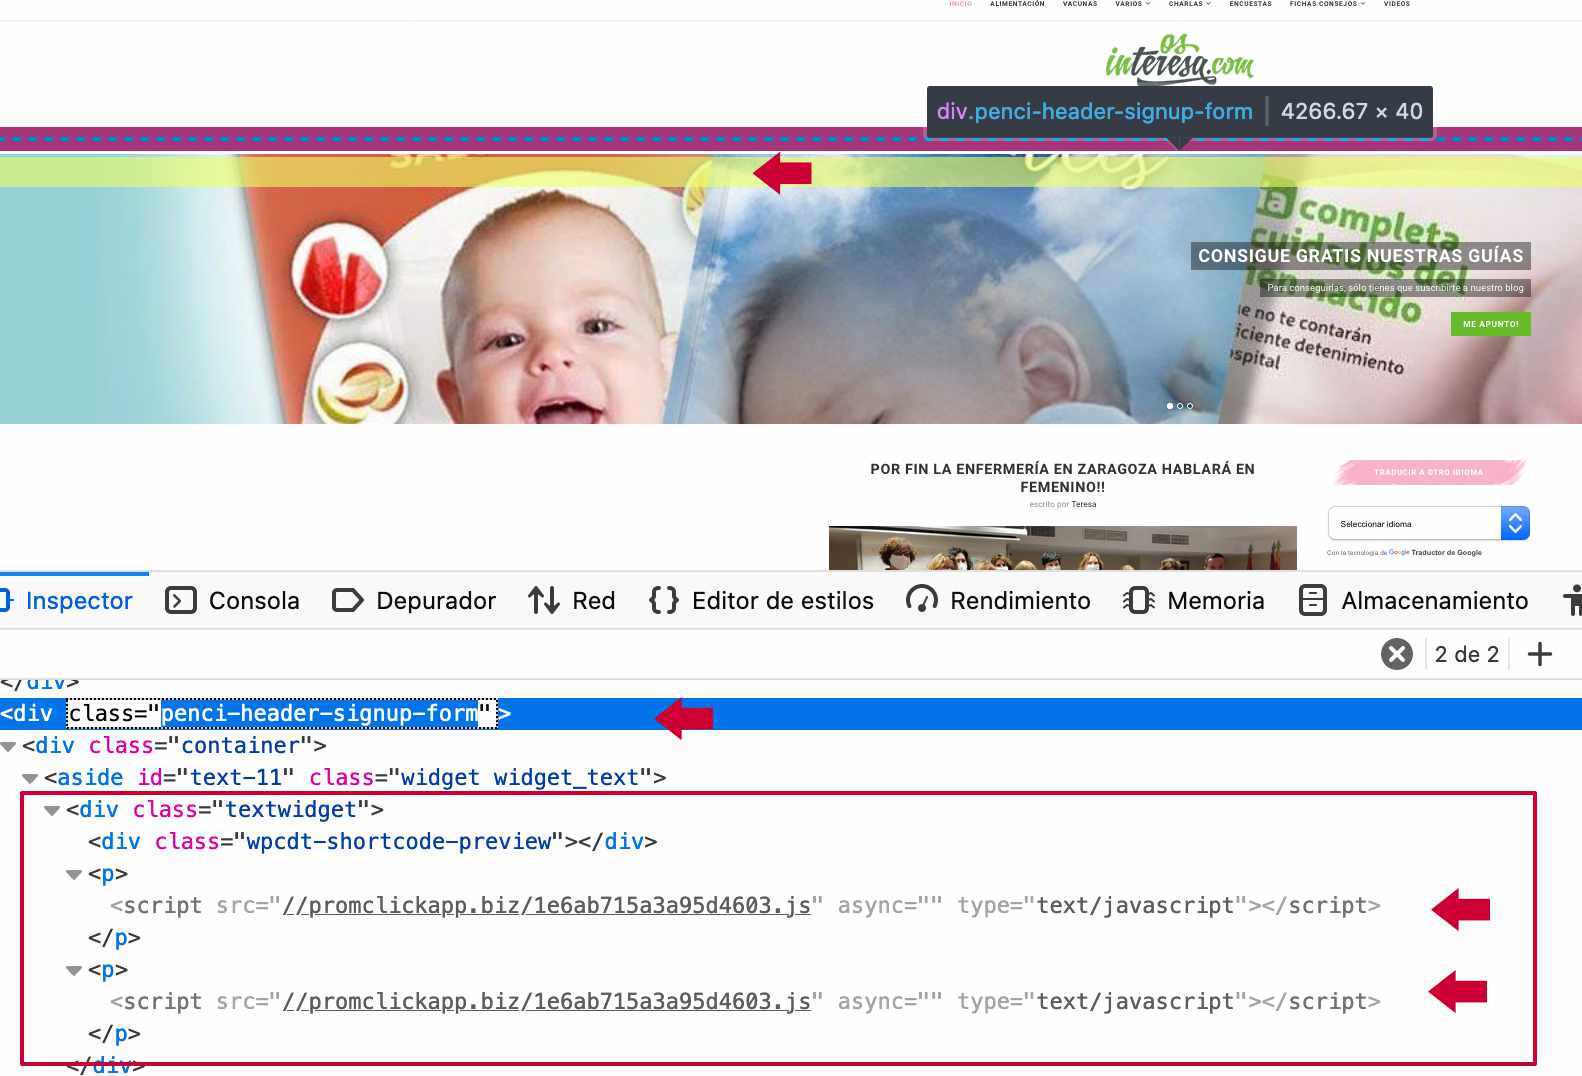Open the ALIMENTACIÓN menu item
This screenshot has height=1076, width=1582.
1017,4
